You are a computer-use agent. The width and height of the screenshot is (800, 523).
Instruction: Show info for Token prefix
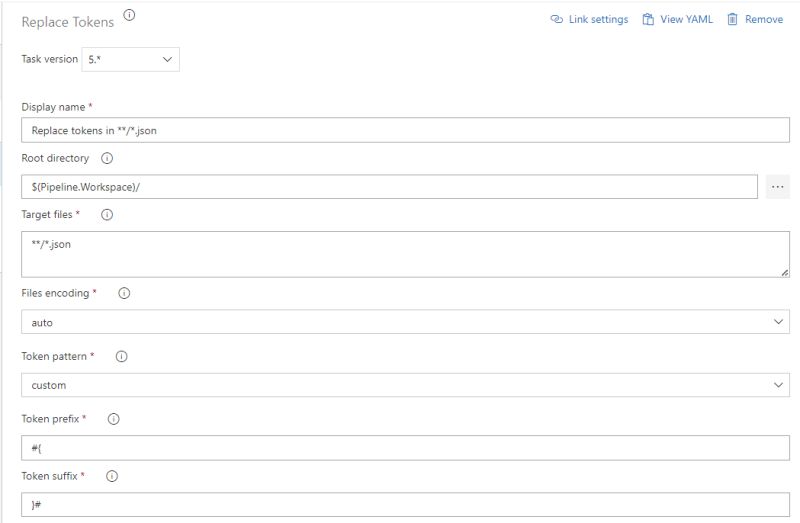(x=113, y=419)
